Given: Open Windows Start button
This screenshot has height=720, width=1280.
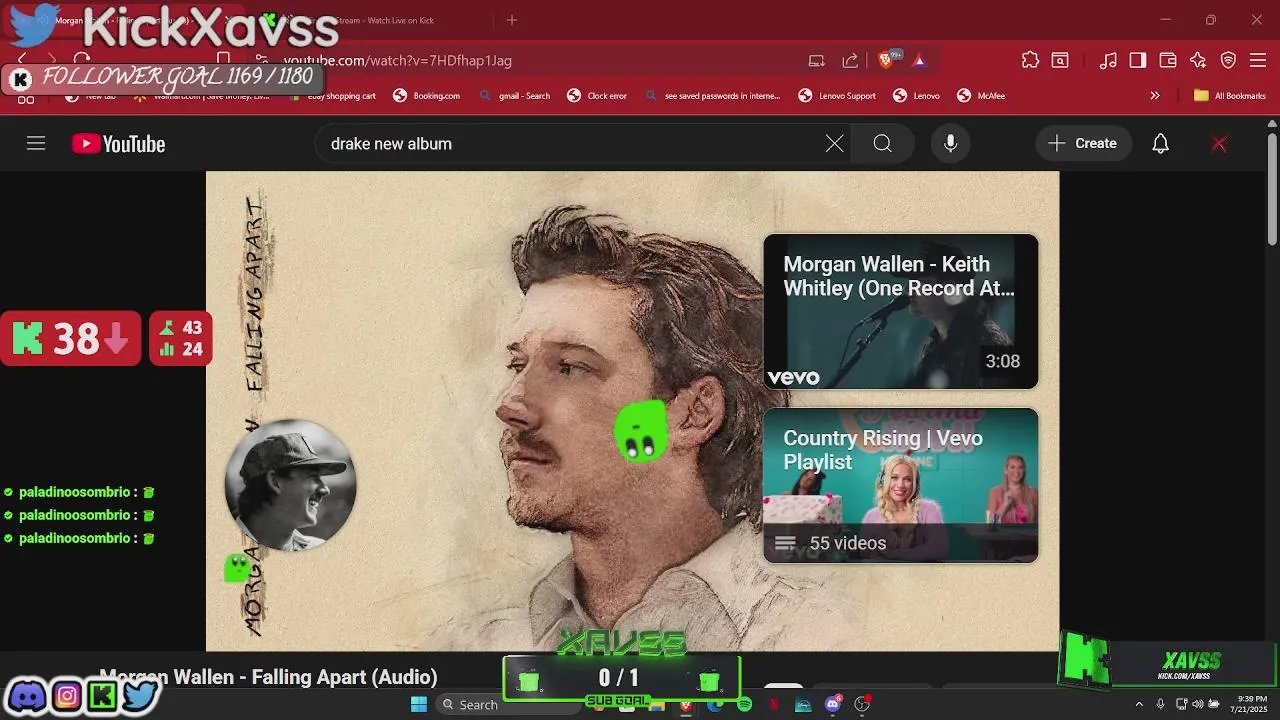Looking at the screenshot, I should (419, 704).
